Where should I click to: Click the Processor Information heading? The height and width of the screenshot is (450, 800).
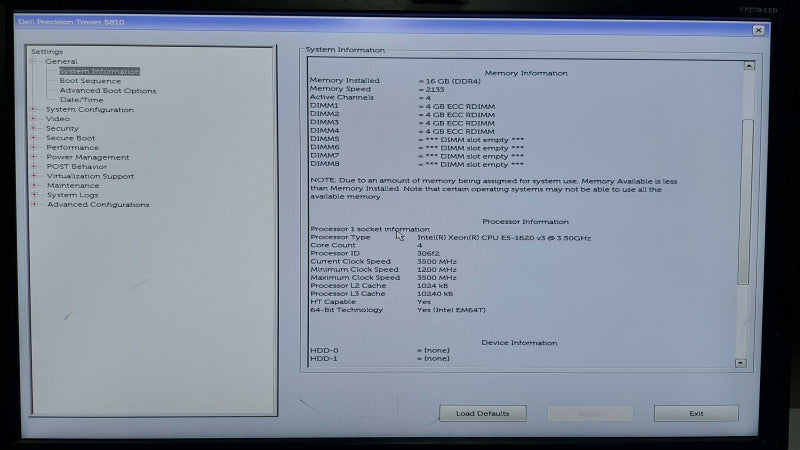coord(525,221)
